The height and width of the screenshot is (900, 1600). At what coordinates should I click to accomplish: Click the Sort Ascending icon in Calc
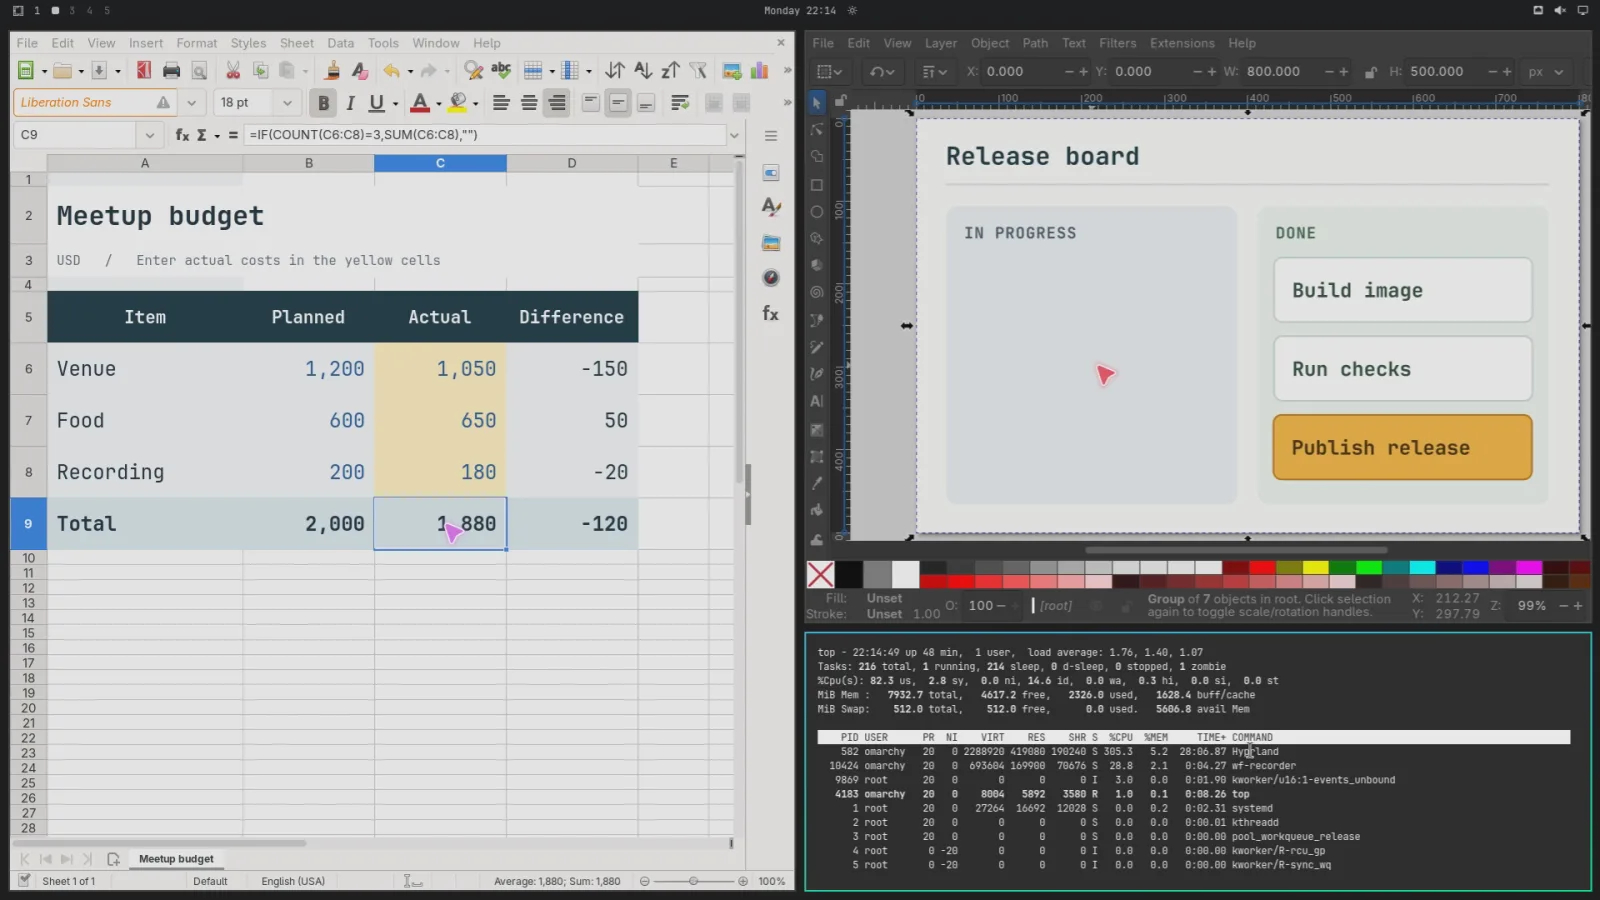(643, 70)
